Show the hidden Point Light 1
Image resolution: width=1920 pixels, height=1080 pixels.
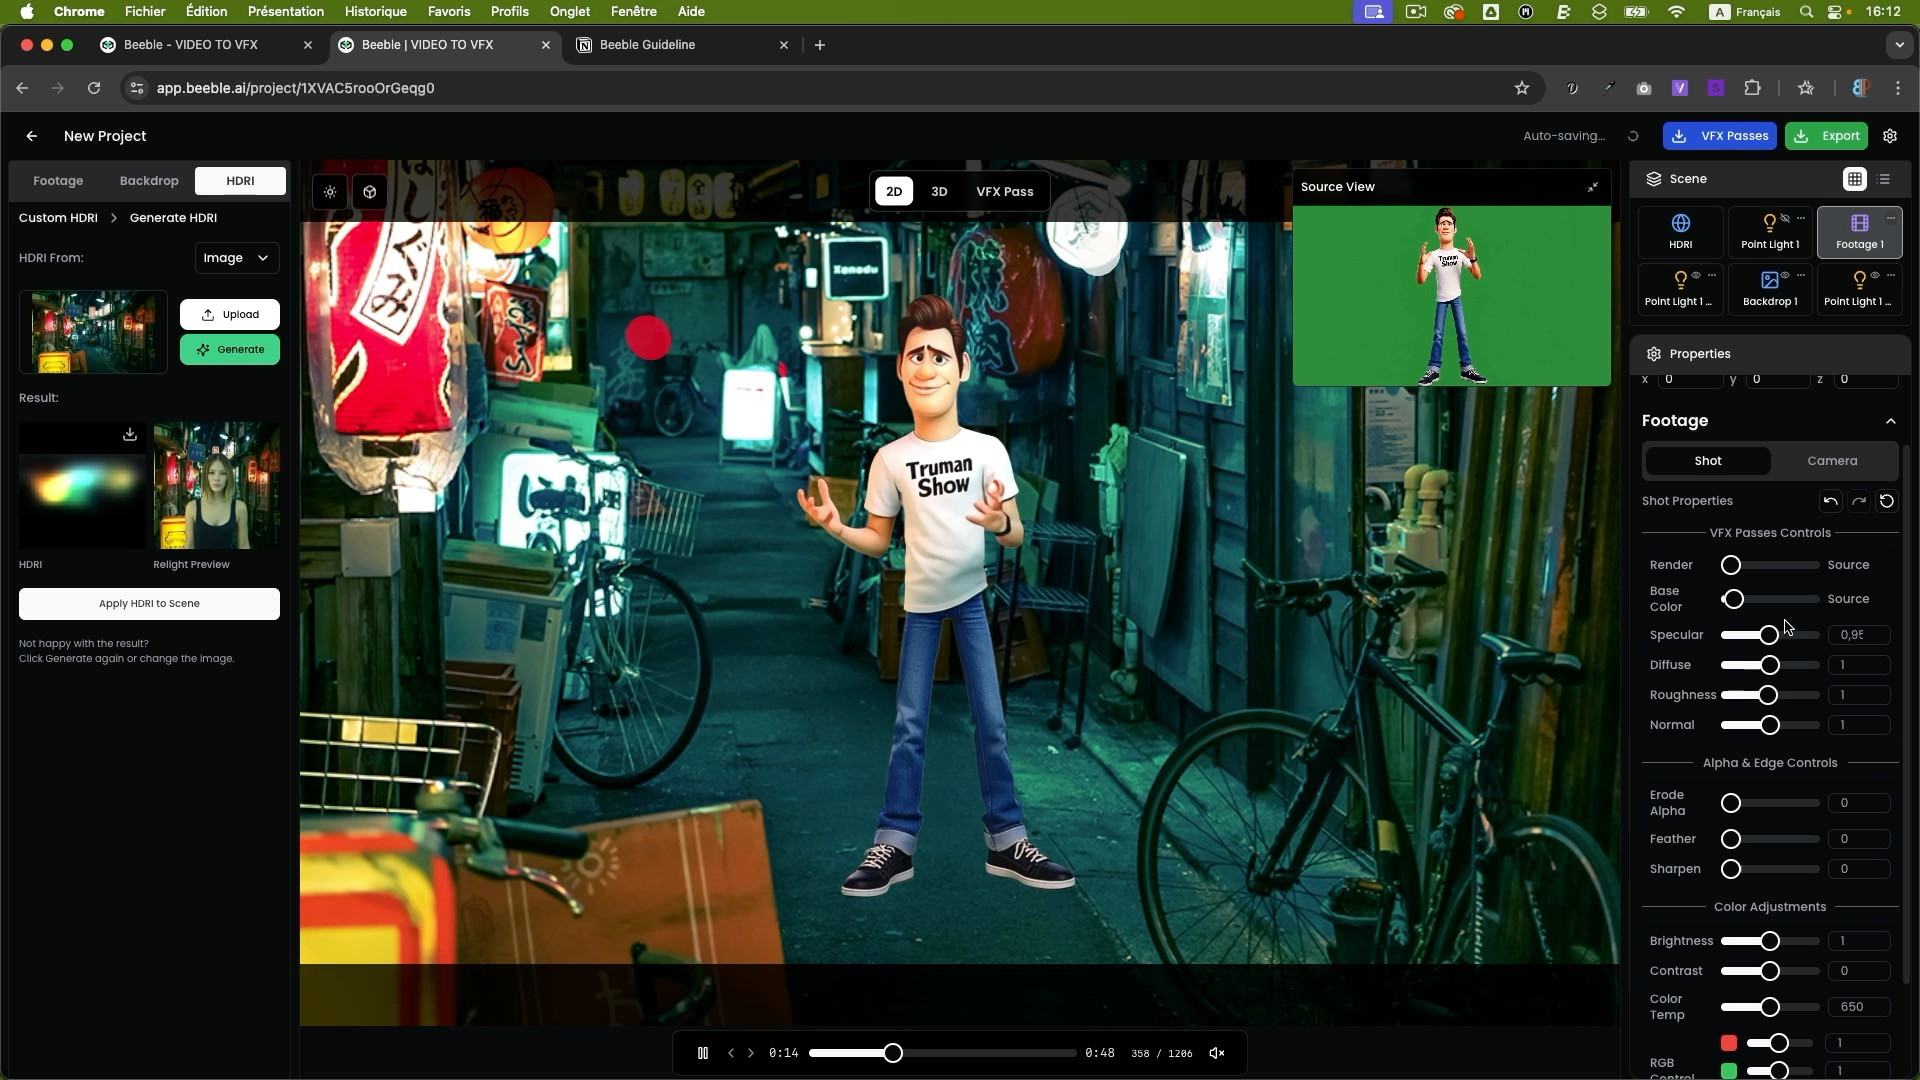(x=1785, y=218)
